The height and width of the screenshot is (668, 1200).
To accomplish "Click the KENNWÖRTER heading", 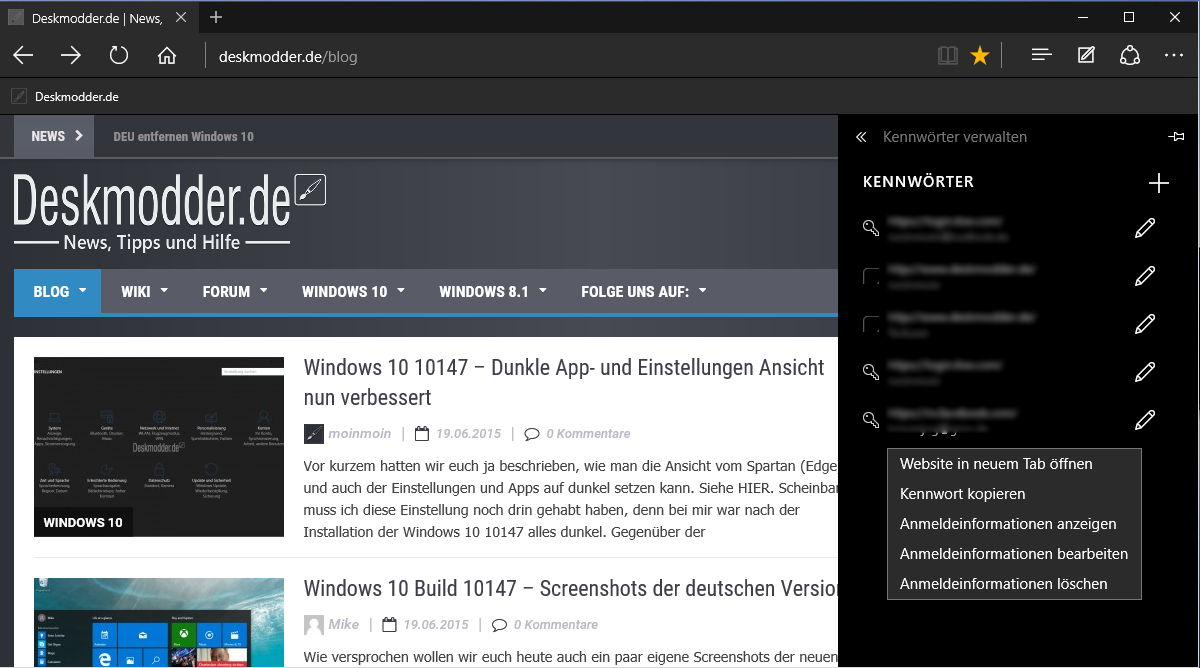I will click(918, 182).
